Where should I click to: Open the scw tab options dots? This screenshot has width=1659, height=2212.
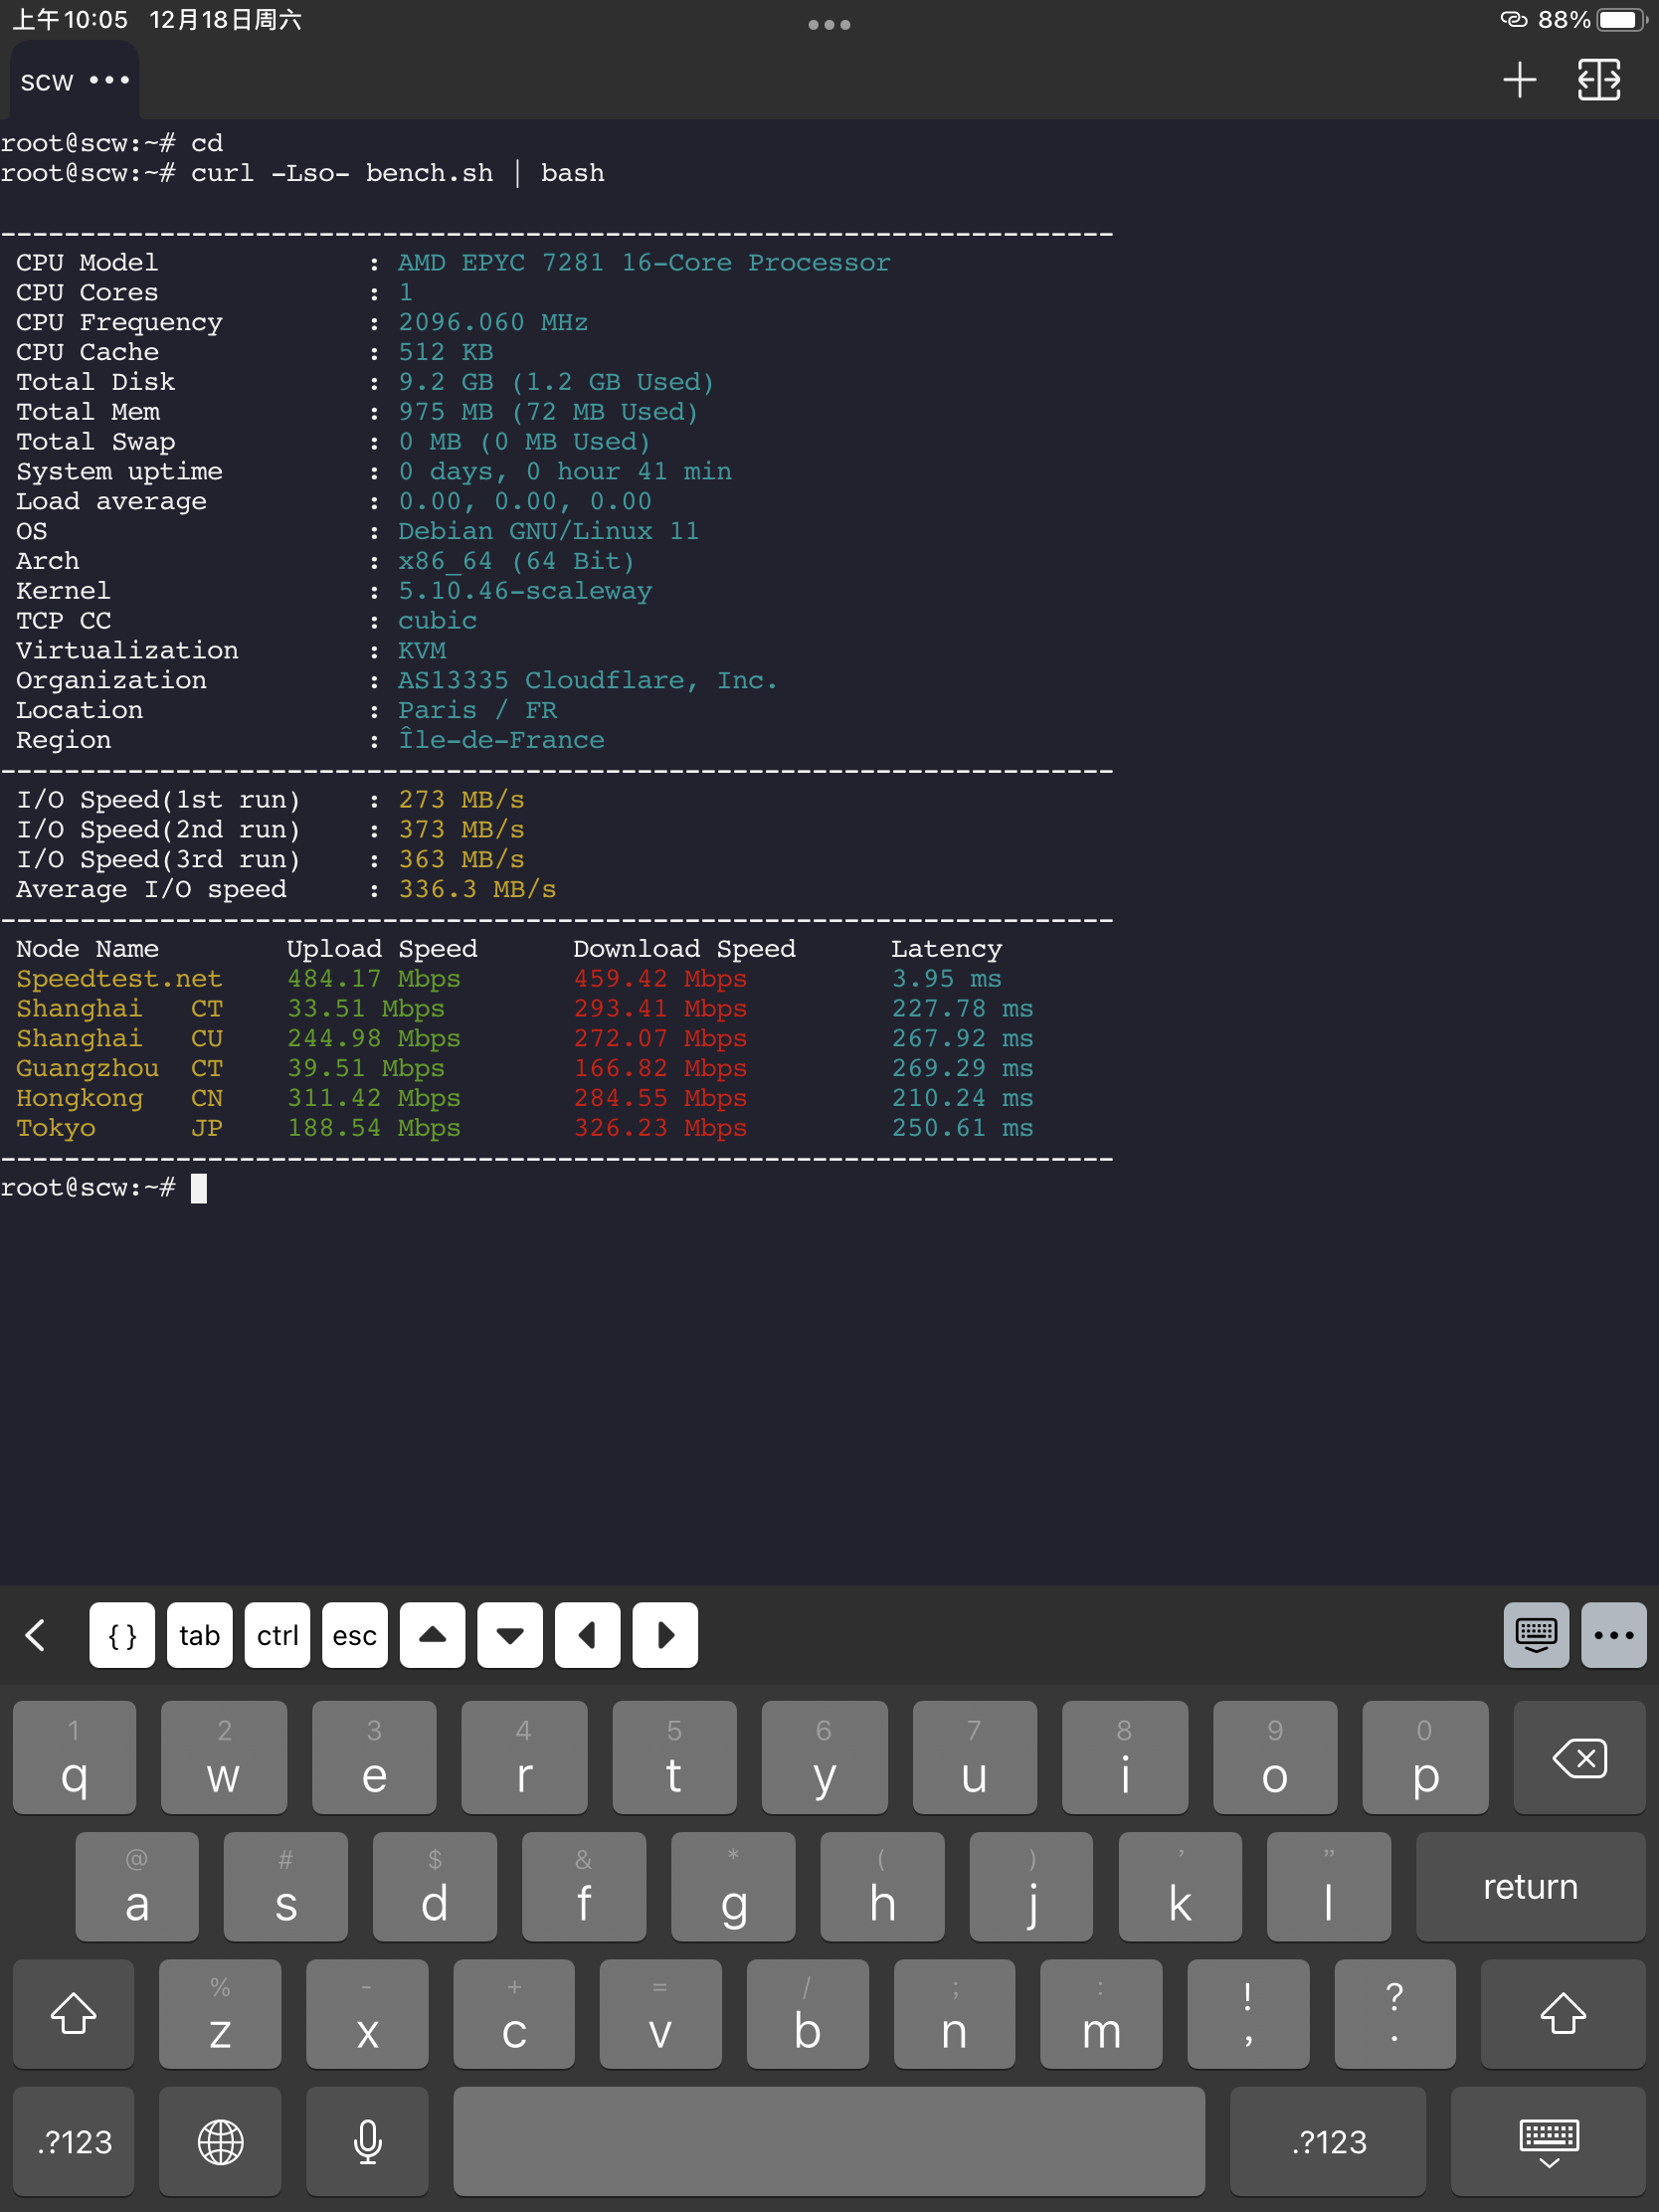[x=109, y=80]
